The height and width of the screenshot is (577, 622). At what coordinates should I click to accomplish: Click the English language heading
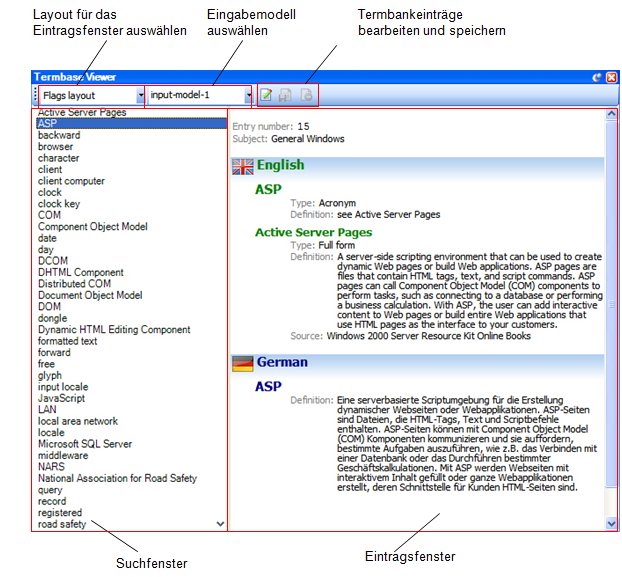[x=280, y=165]
